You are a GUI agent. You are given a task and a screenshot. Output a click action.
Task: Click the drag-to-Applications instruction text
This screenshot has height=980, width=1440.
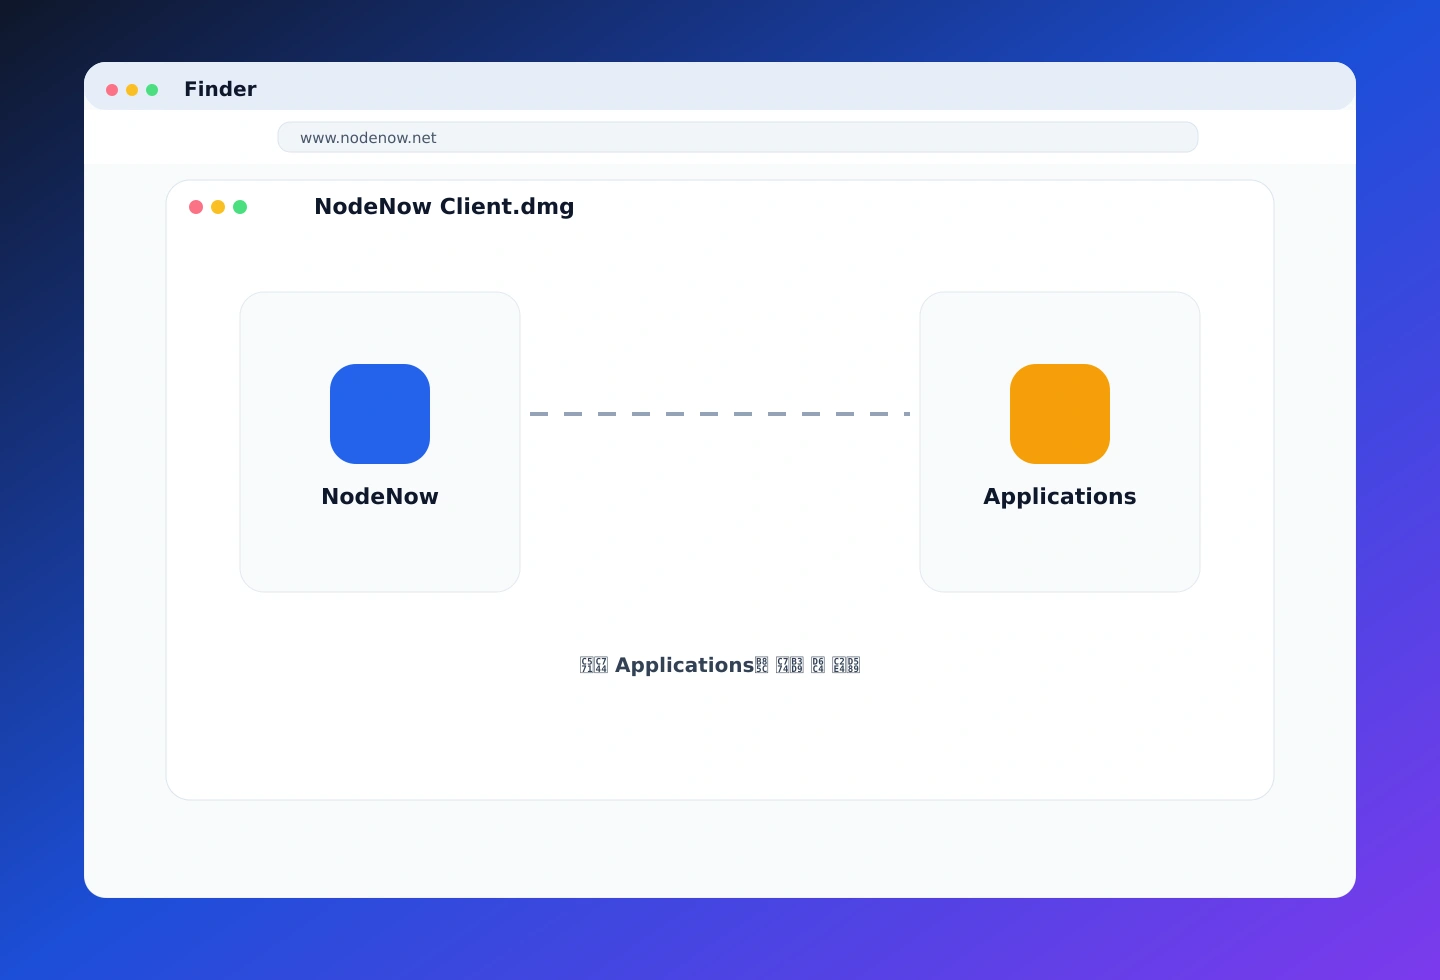tap(720, 665)
